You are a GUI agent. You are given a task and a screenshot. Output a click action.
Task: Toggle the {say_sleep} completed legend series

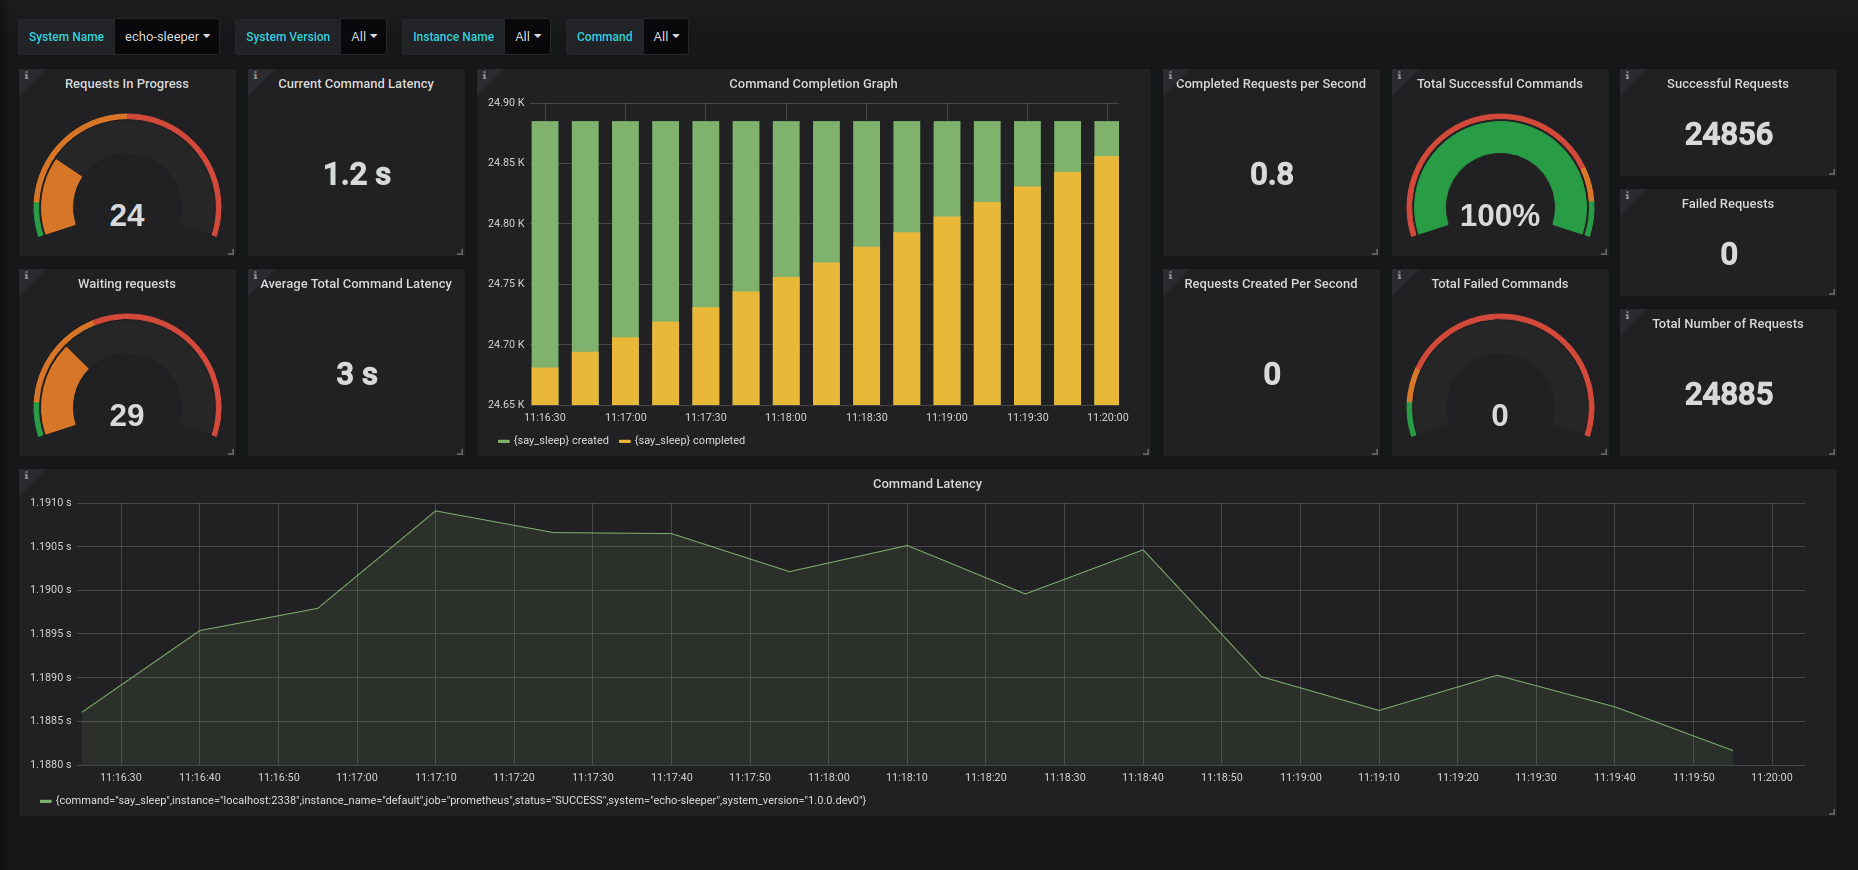click(x=690, y=441)
